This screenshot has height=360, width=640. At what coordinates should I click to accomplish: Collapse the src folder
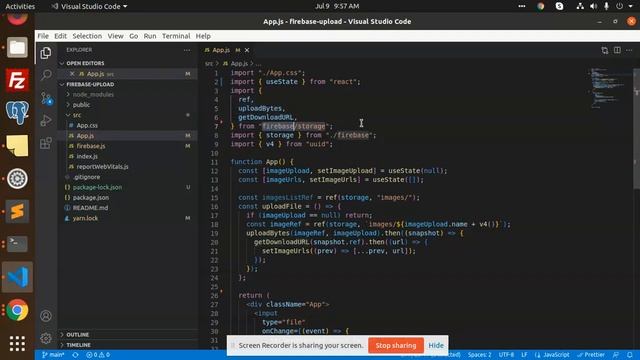coord(77,115)
